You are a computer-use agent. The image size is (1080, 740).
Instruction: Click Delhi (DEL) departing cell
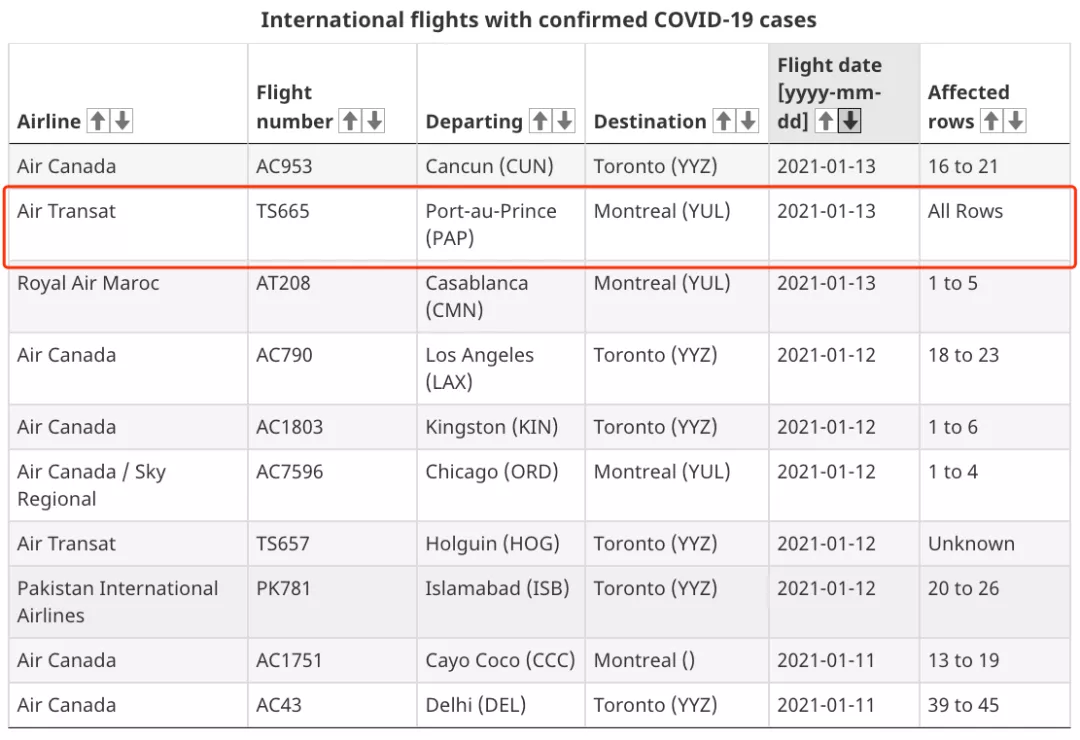pyautogui.click(x=501, y=705)
